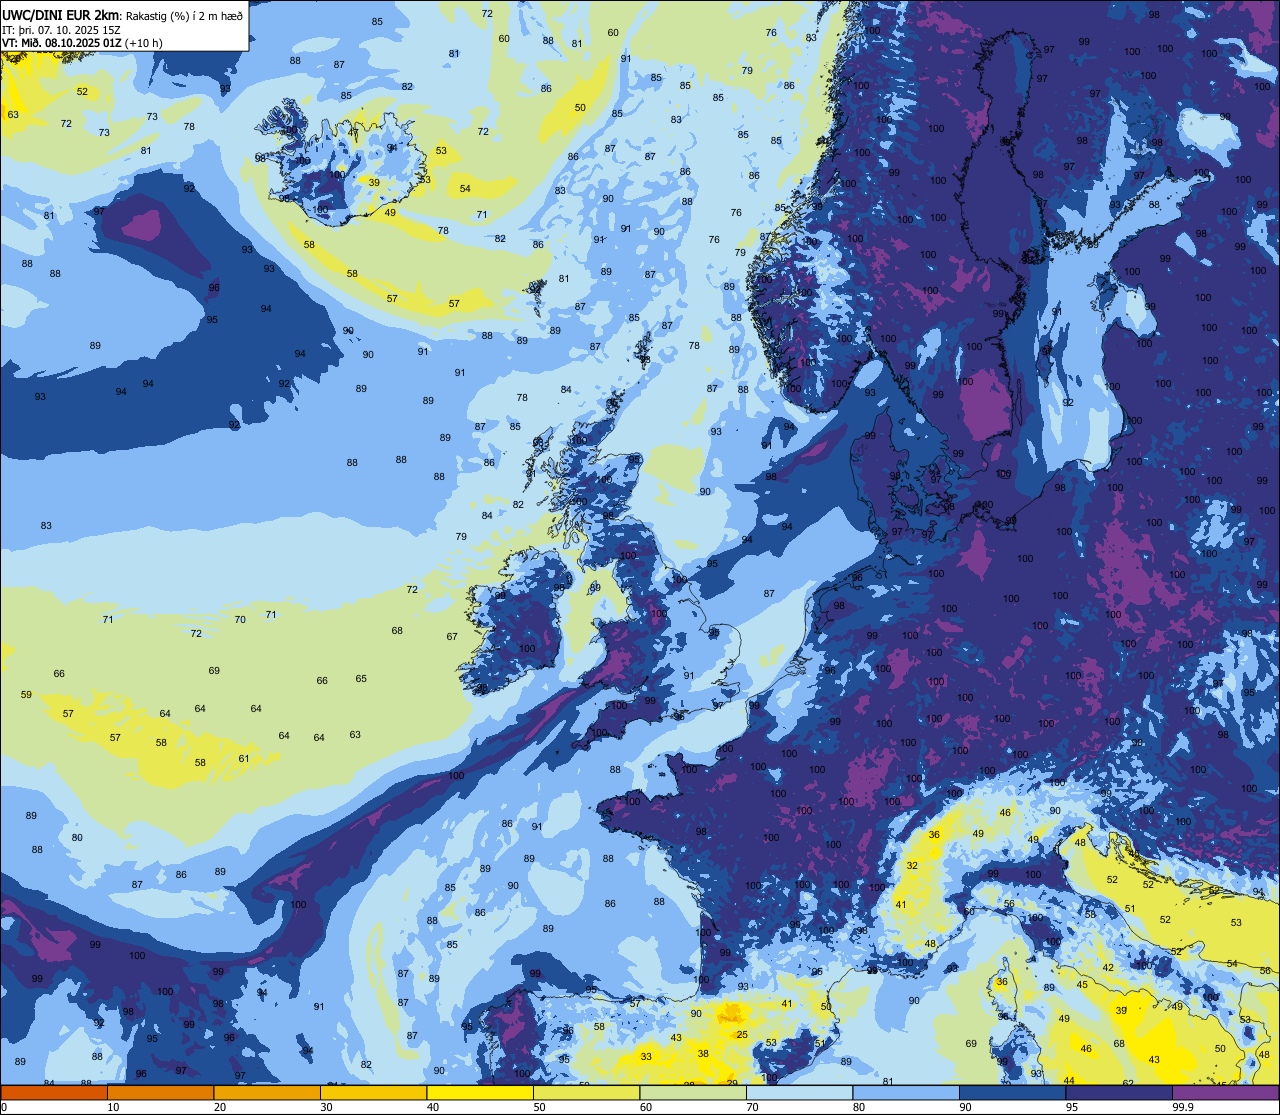Pick the medium blue 80–90 legend swatch
The image size is (1280, 1115).
[x=906, y=1092]
